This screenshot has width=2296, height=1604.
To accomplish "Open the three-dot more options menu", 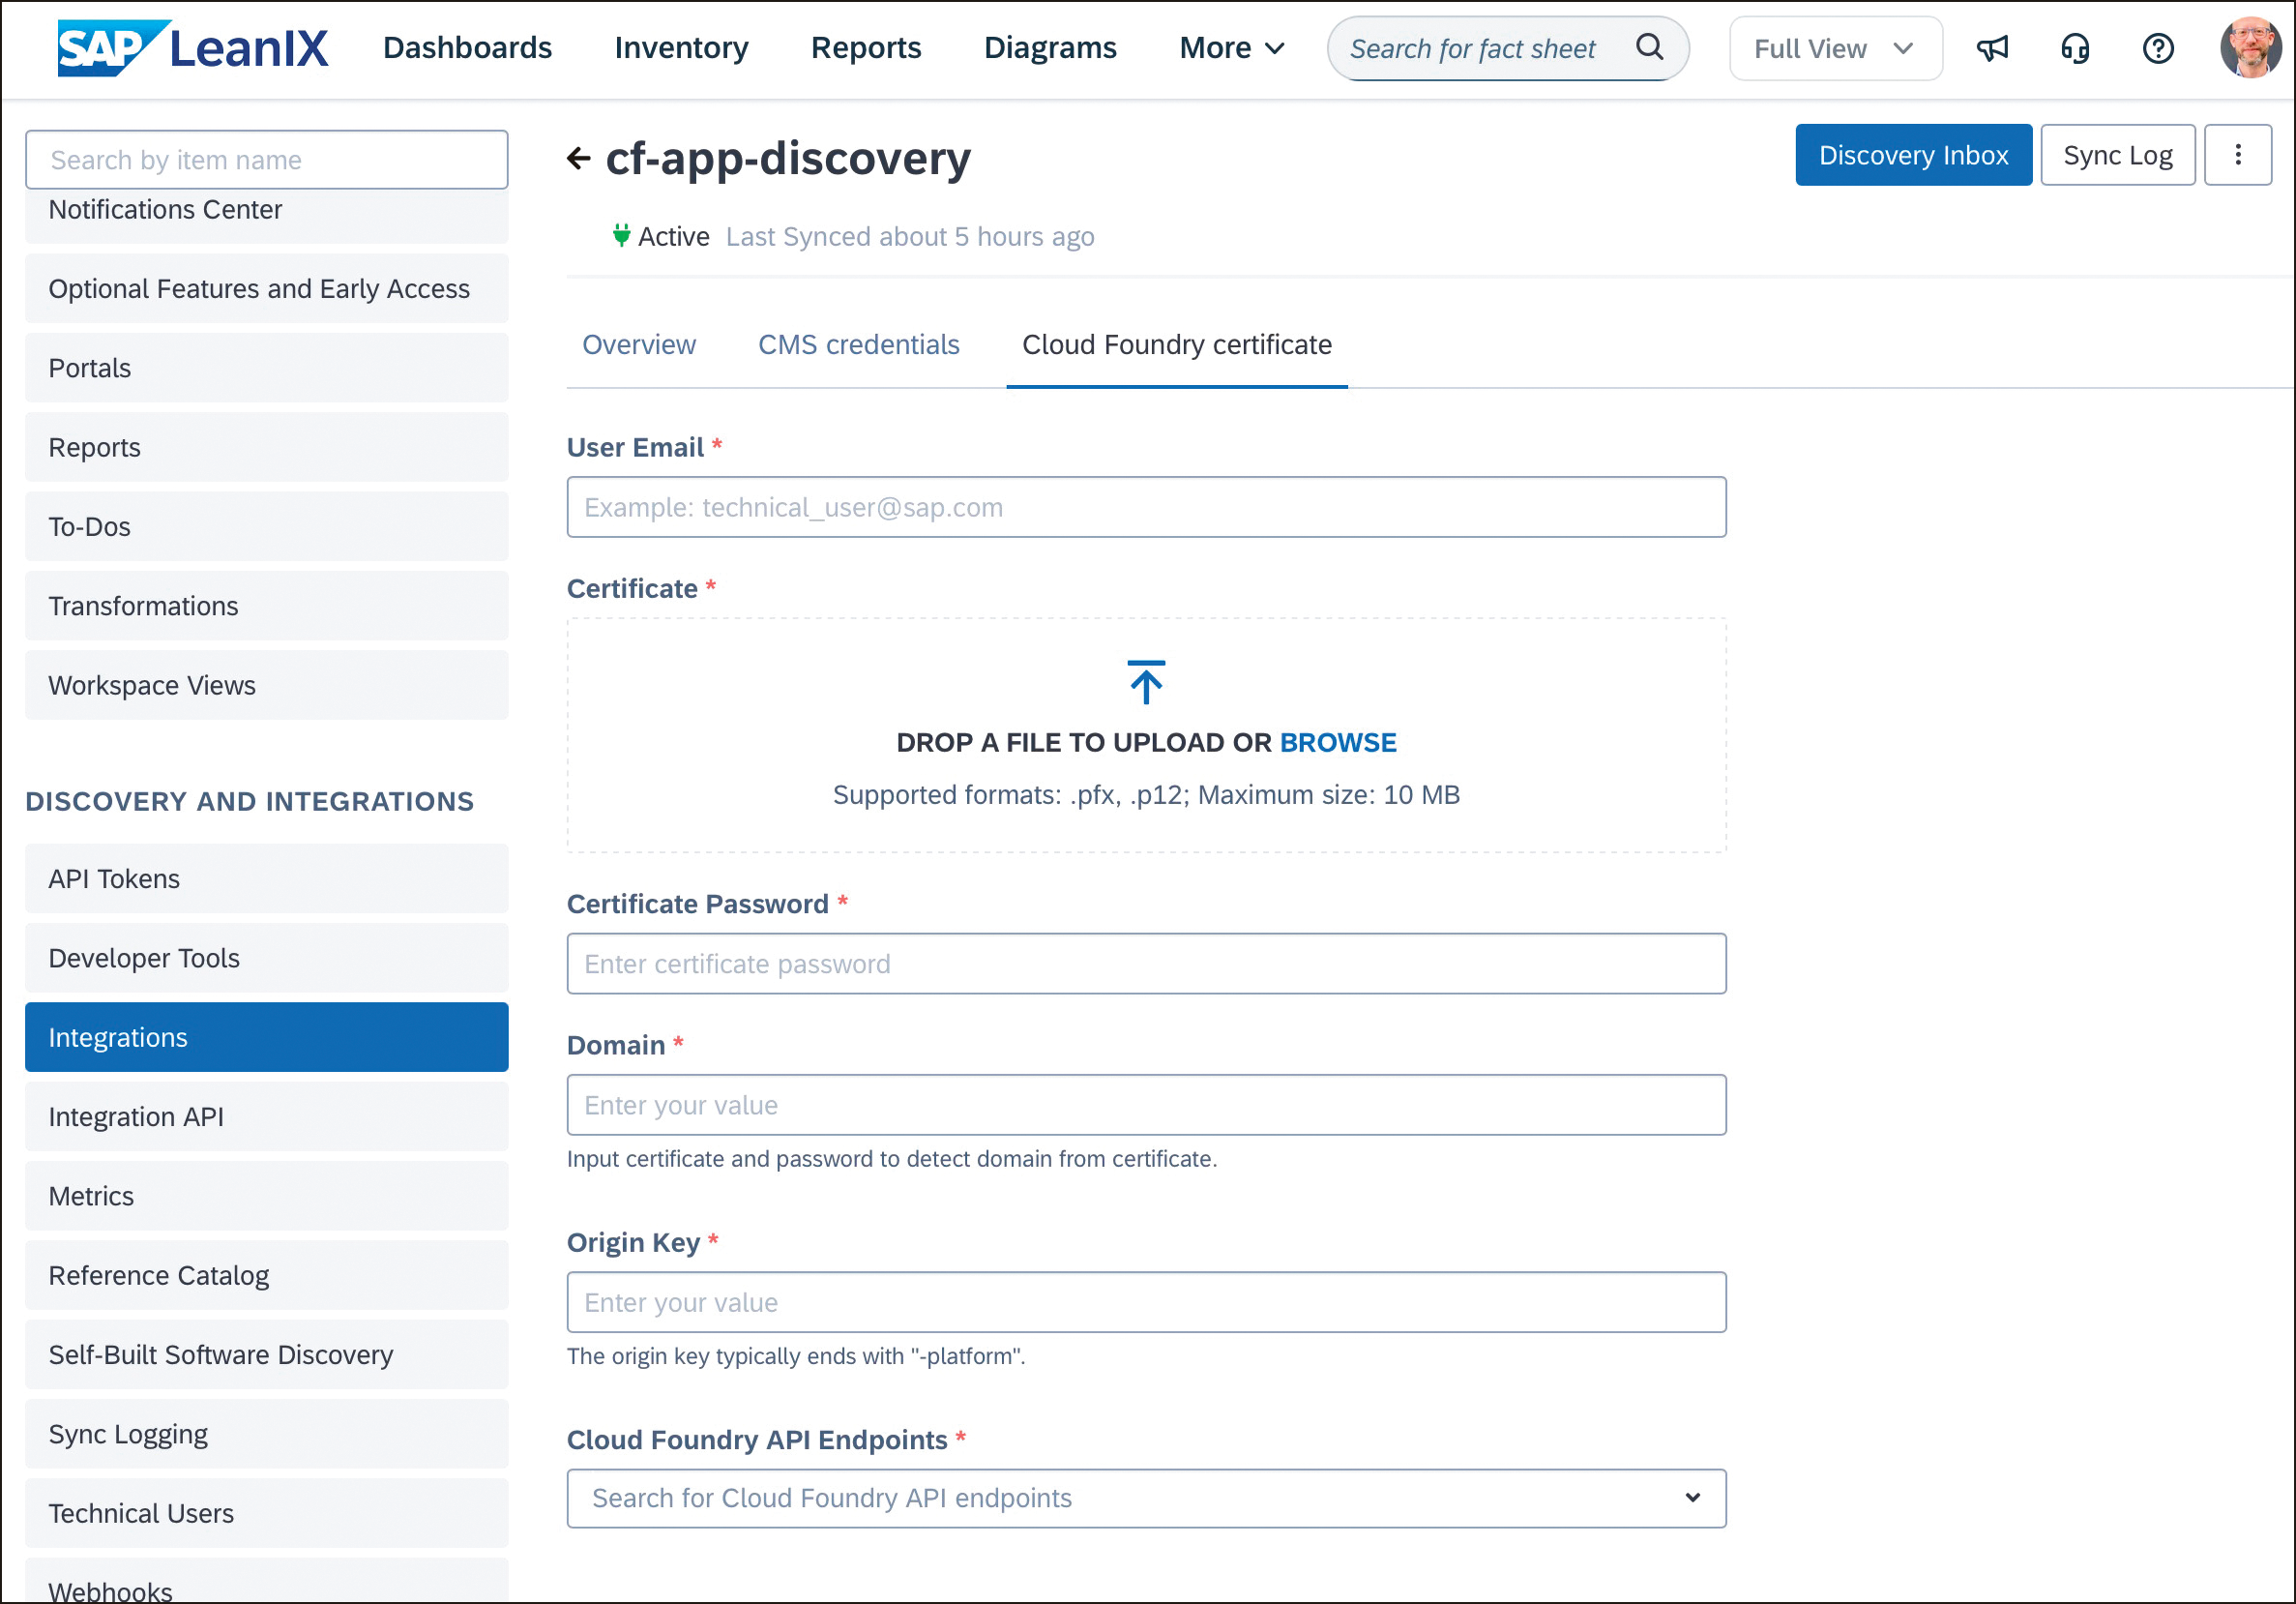I will 2238,155.
